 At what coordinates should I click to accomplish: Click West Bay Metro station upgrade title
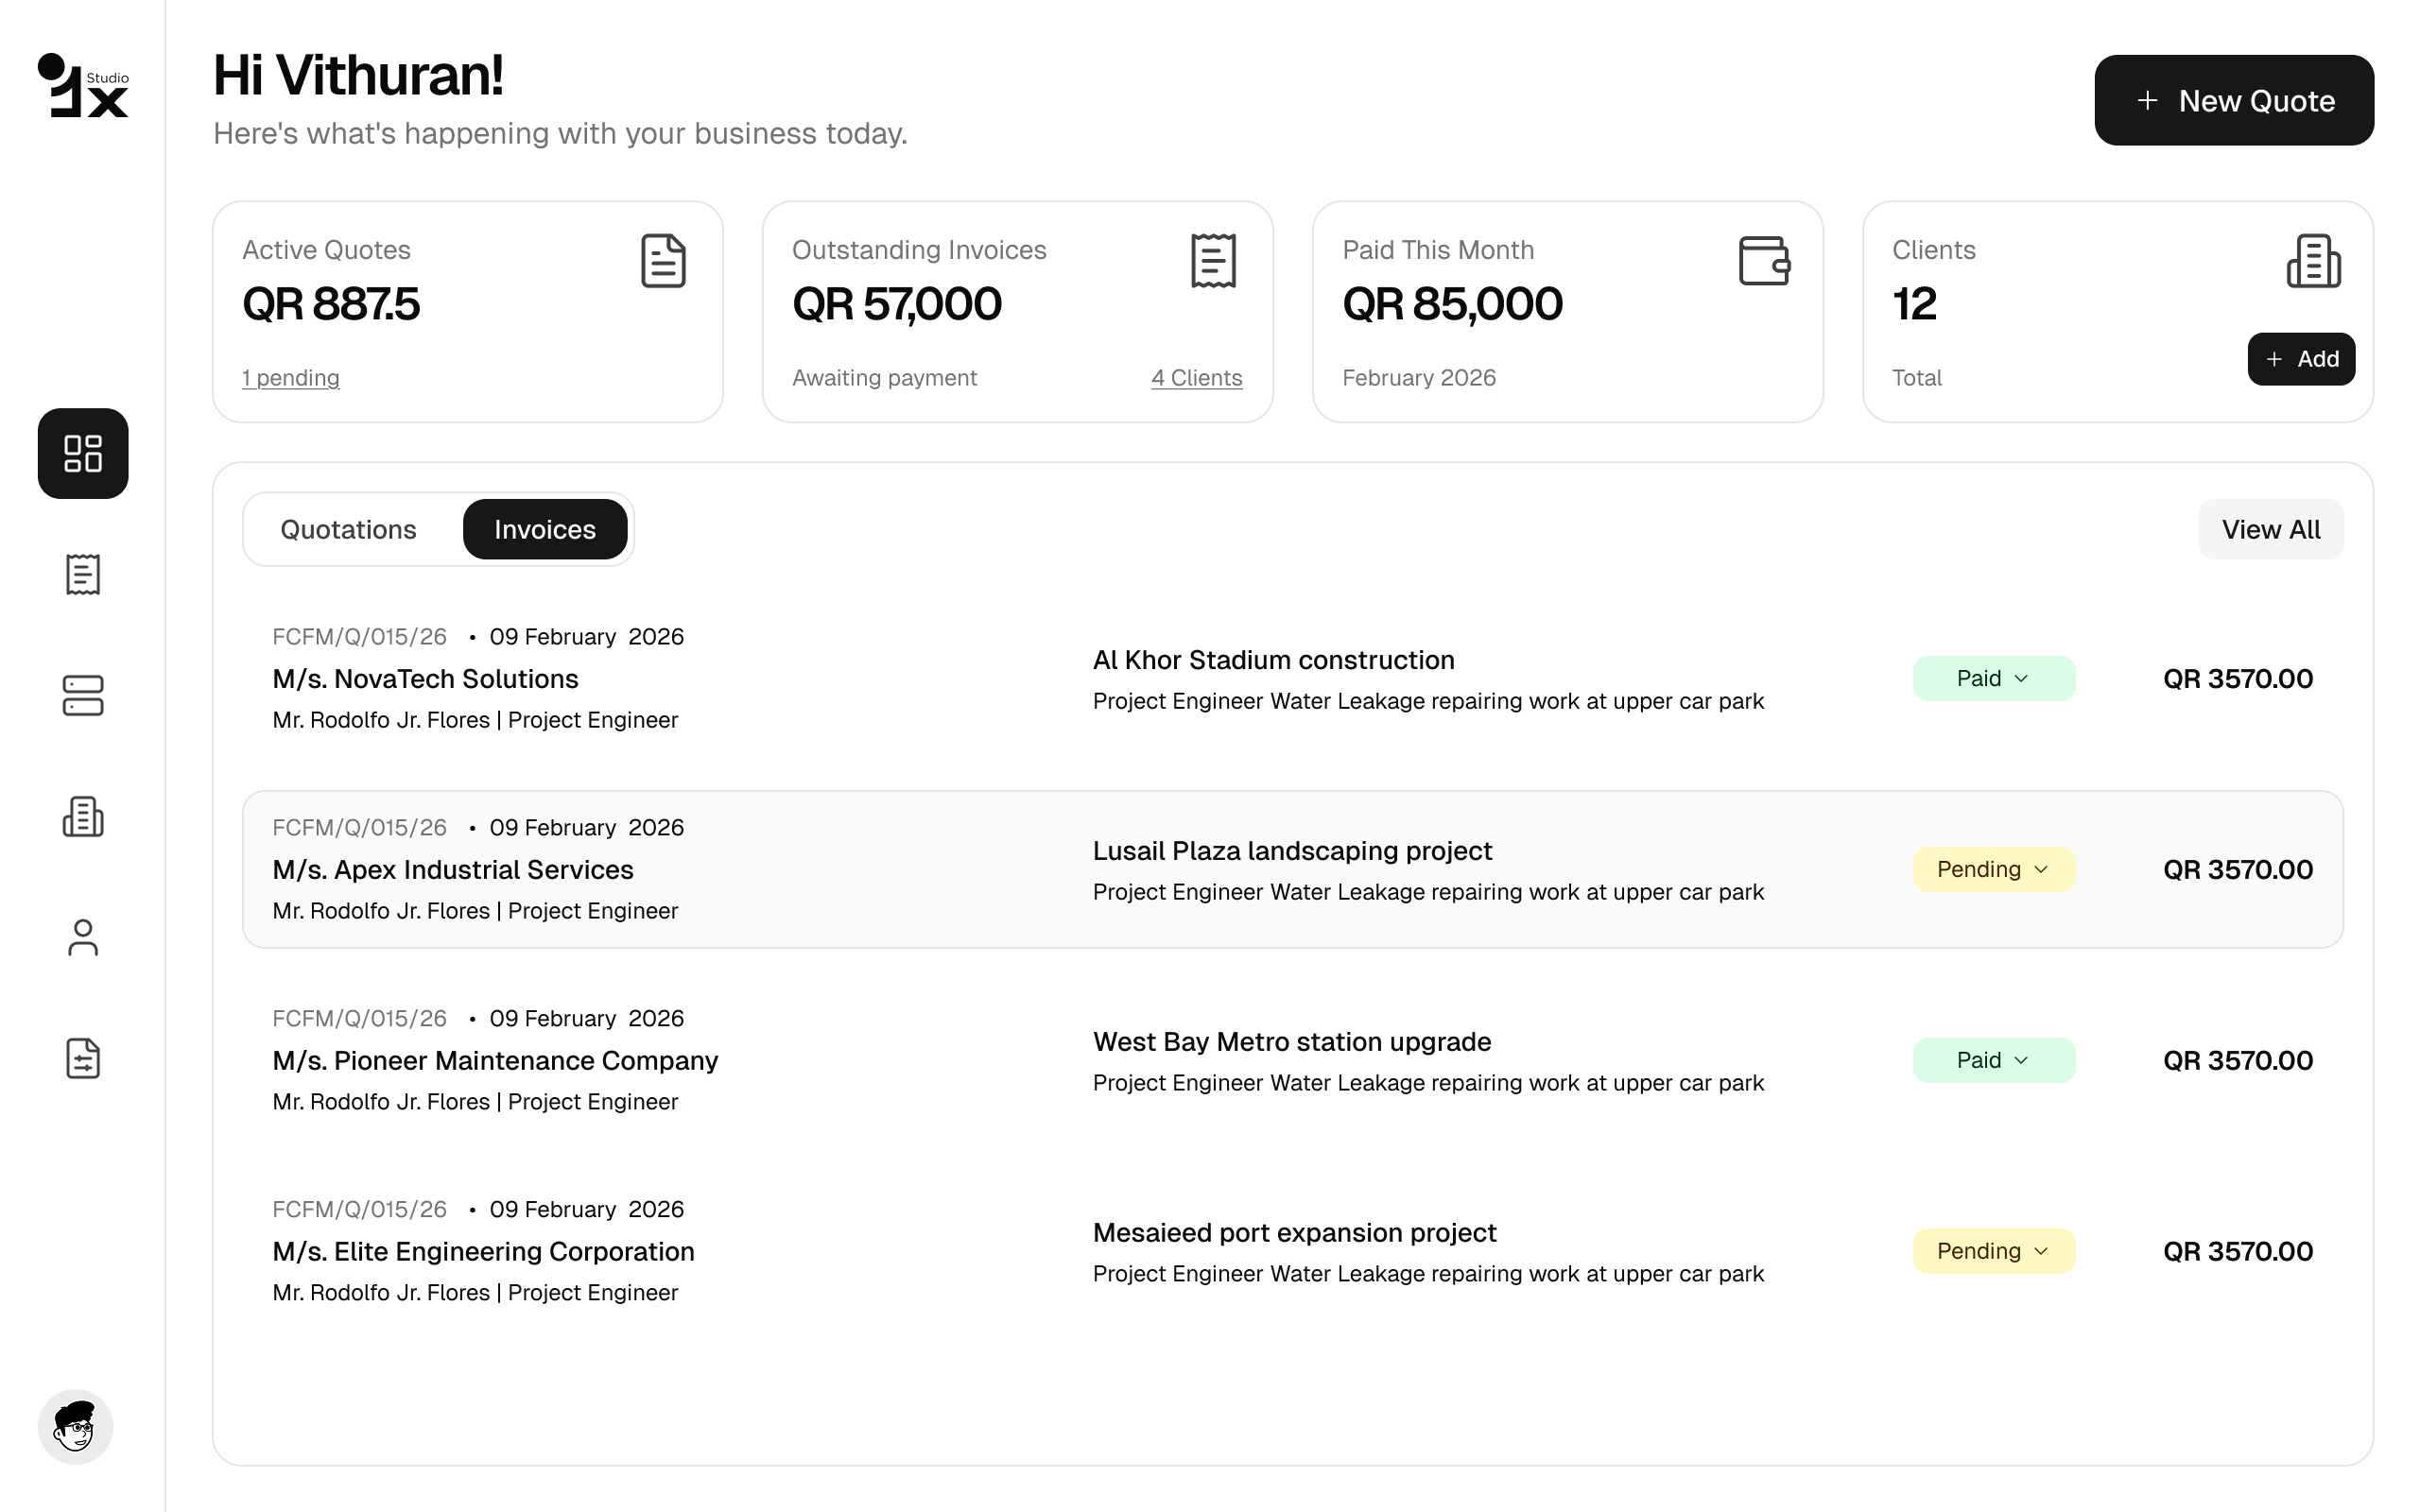click(1292, 1042)
